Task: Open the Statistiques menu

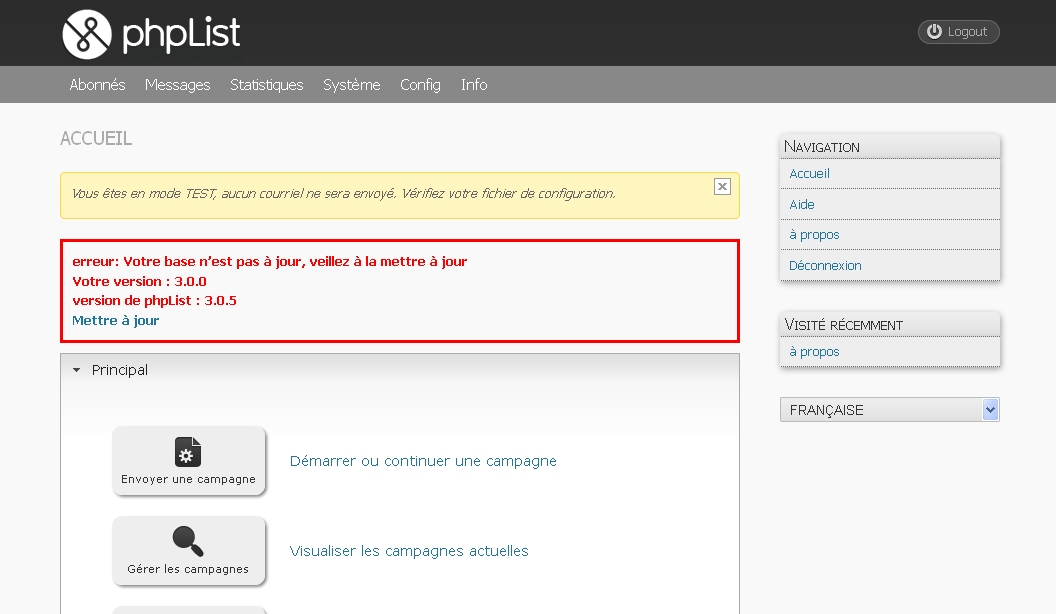Action: point(266,85)
